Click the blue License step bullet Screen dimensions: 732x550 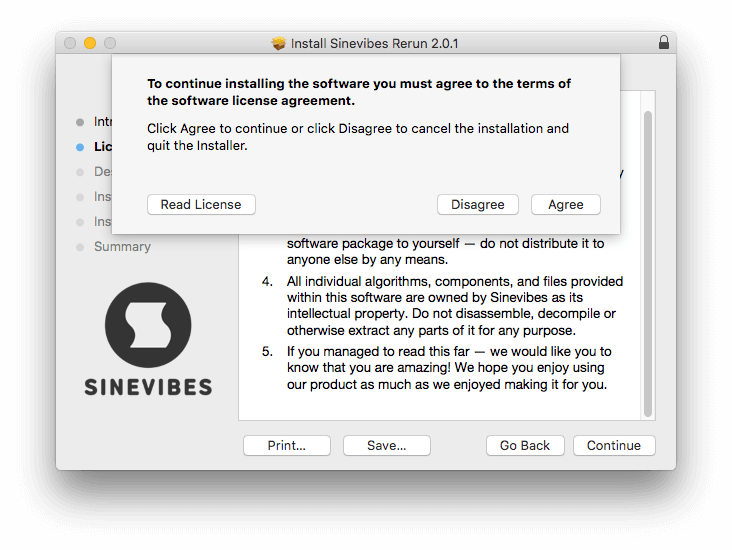[80, 147]
